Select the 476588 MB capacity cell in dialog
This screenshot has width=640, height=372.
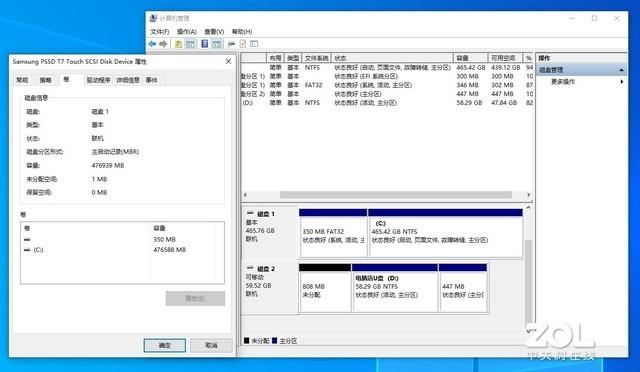pyautogui.click(x=169, y=249)
